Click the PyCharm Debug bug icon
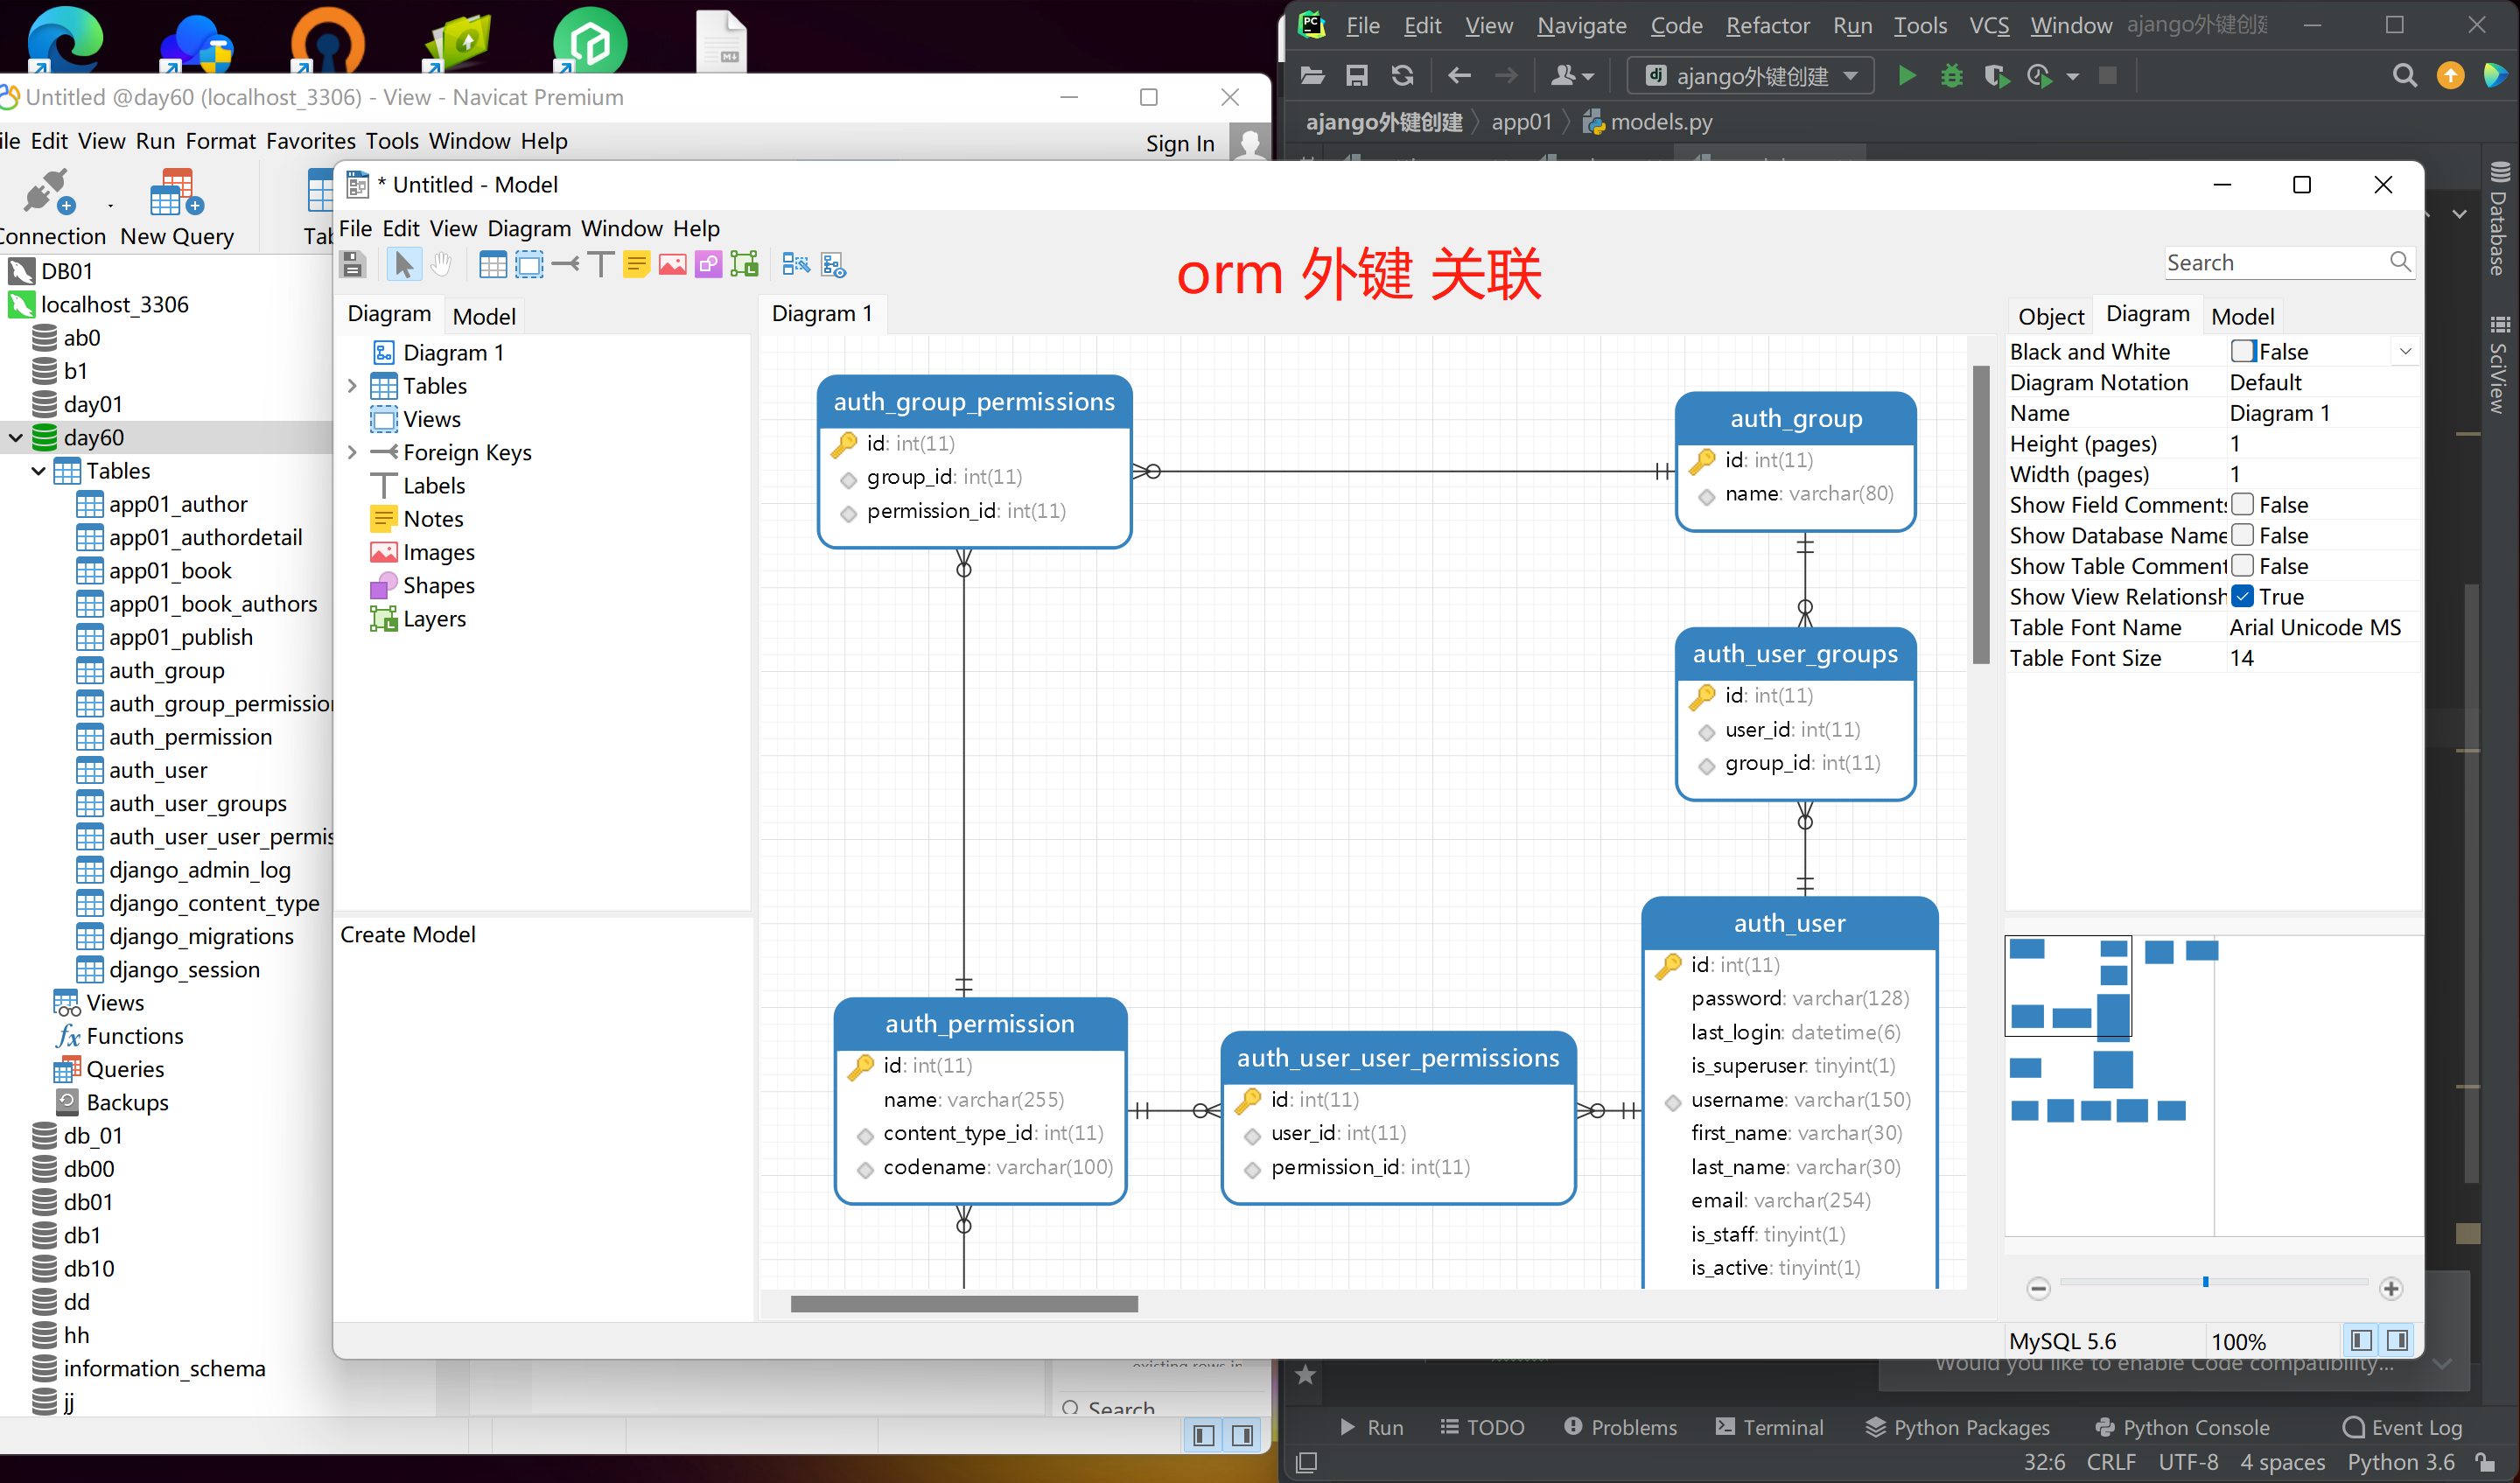 pyautogui.click(x=1951, y=76)
